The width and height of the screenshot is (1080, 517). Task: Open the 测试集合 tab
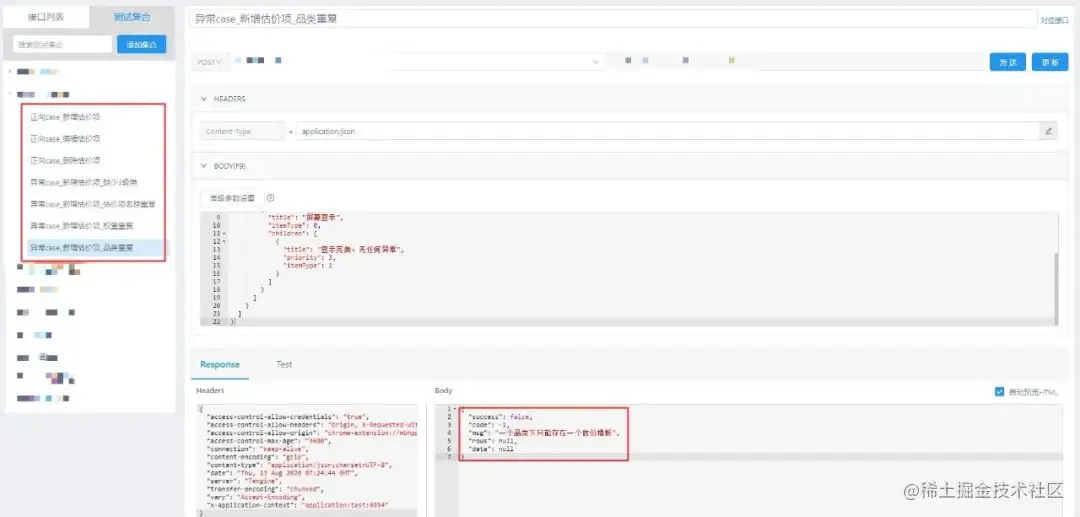pyautogui.click(x=132, y=17)
